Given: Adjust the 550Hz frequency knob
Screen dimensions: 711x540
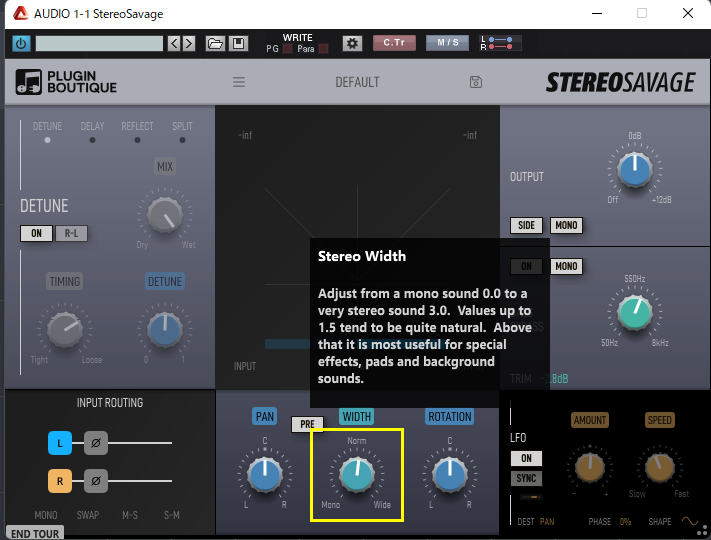Looking at the screenshot, I should click(635, 312).
